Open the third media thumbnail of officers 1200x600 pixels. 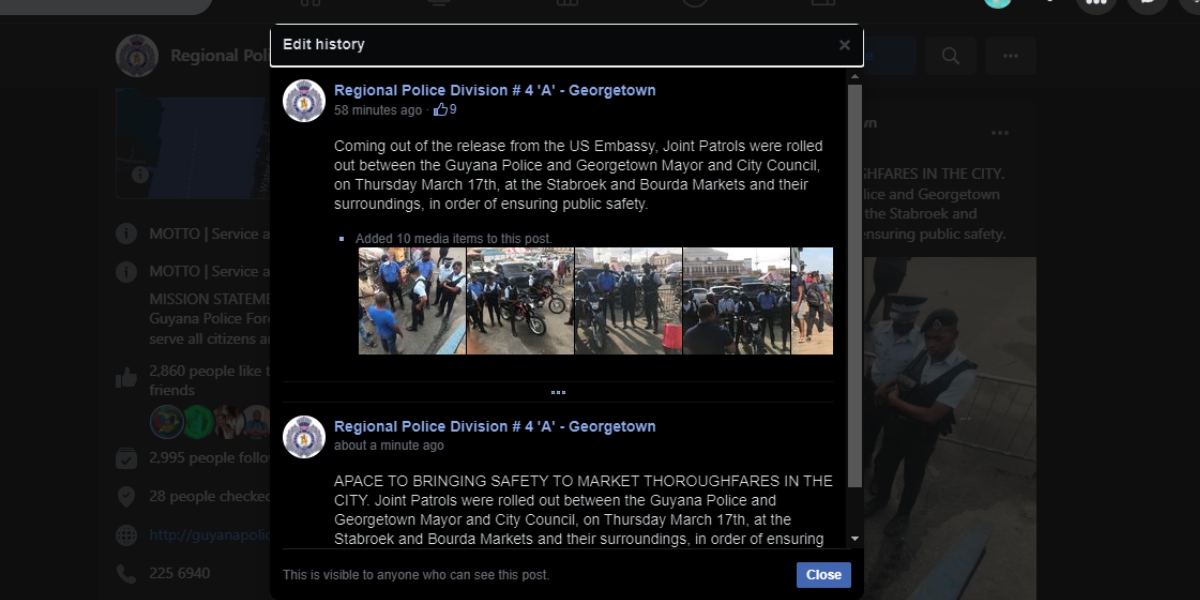pyautogui.click(x=628, y=301)
